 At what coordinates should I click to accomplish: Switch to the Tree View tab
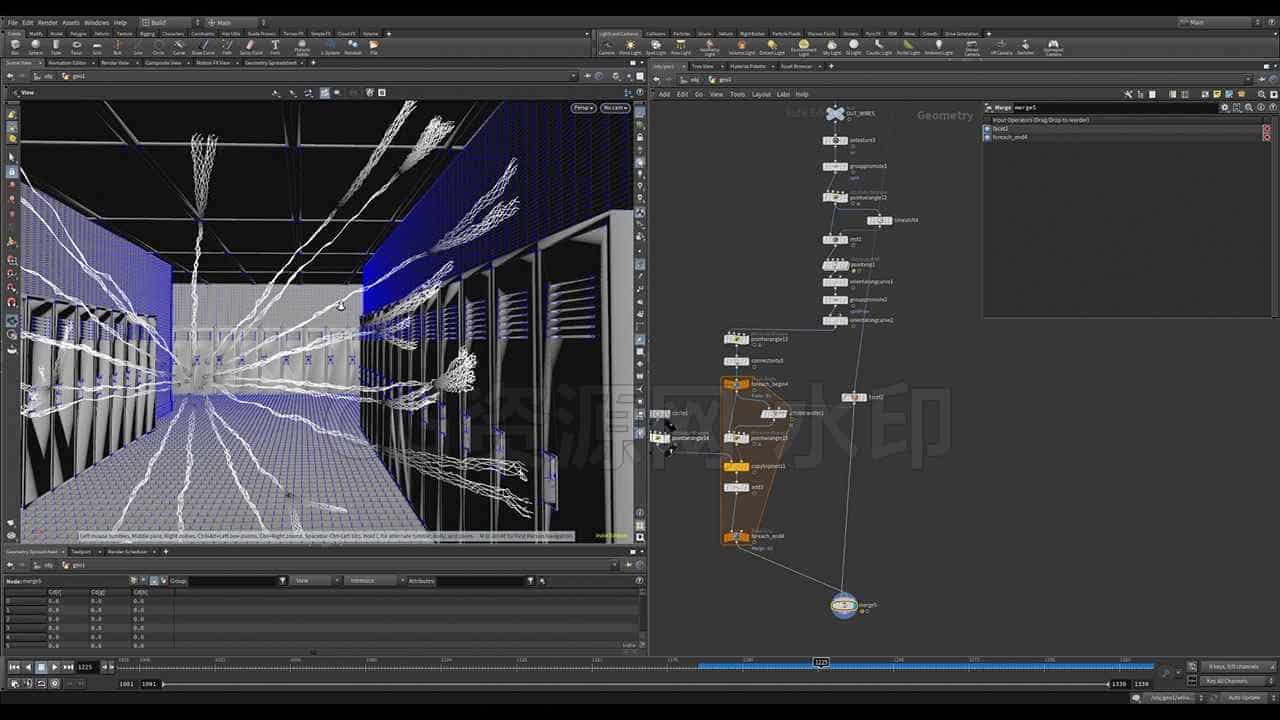pos(704,66)
